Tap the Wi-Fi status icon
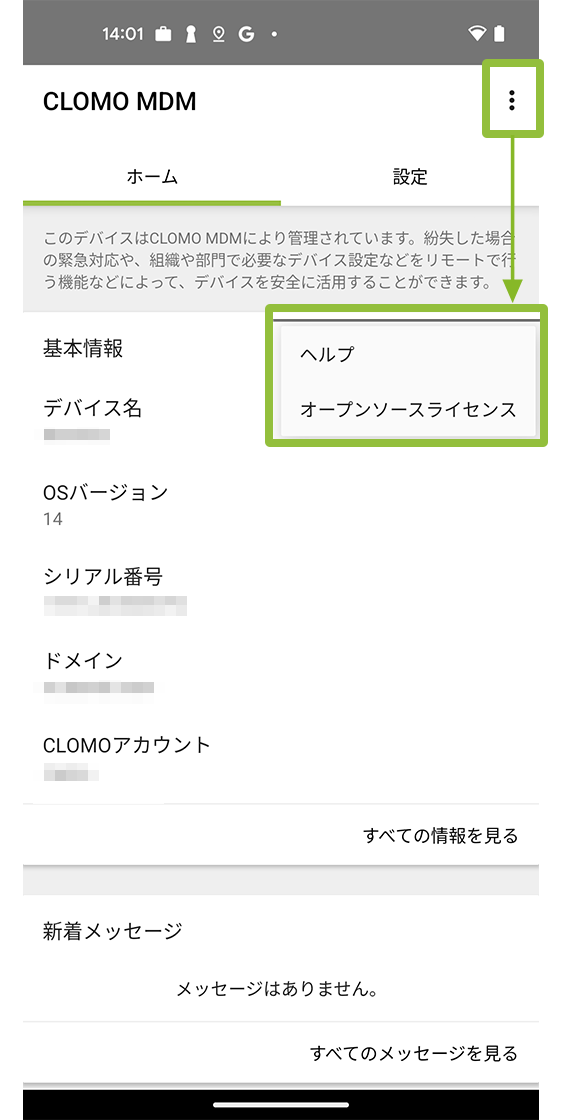This screenshot has width=562, height=1120. pos(477,34)
